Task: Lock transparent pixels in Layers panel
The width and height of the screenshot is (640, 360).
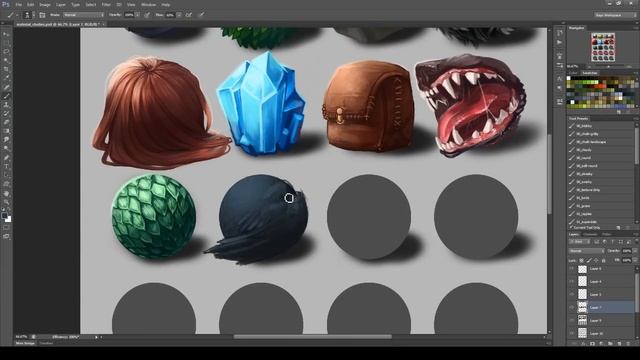Action: click(x=581, y=260)
